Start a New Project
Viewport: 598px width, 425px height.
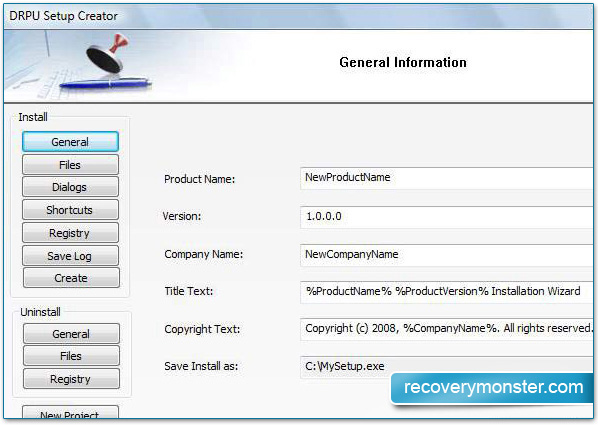tap(70, 412)
